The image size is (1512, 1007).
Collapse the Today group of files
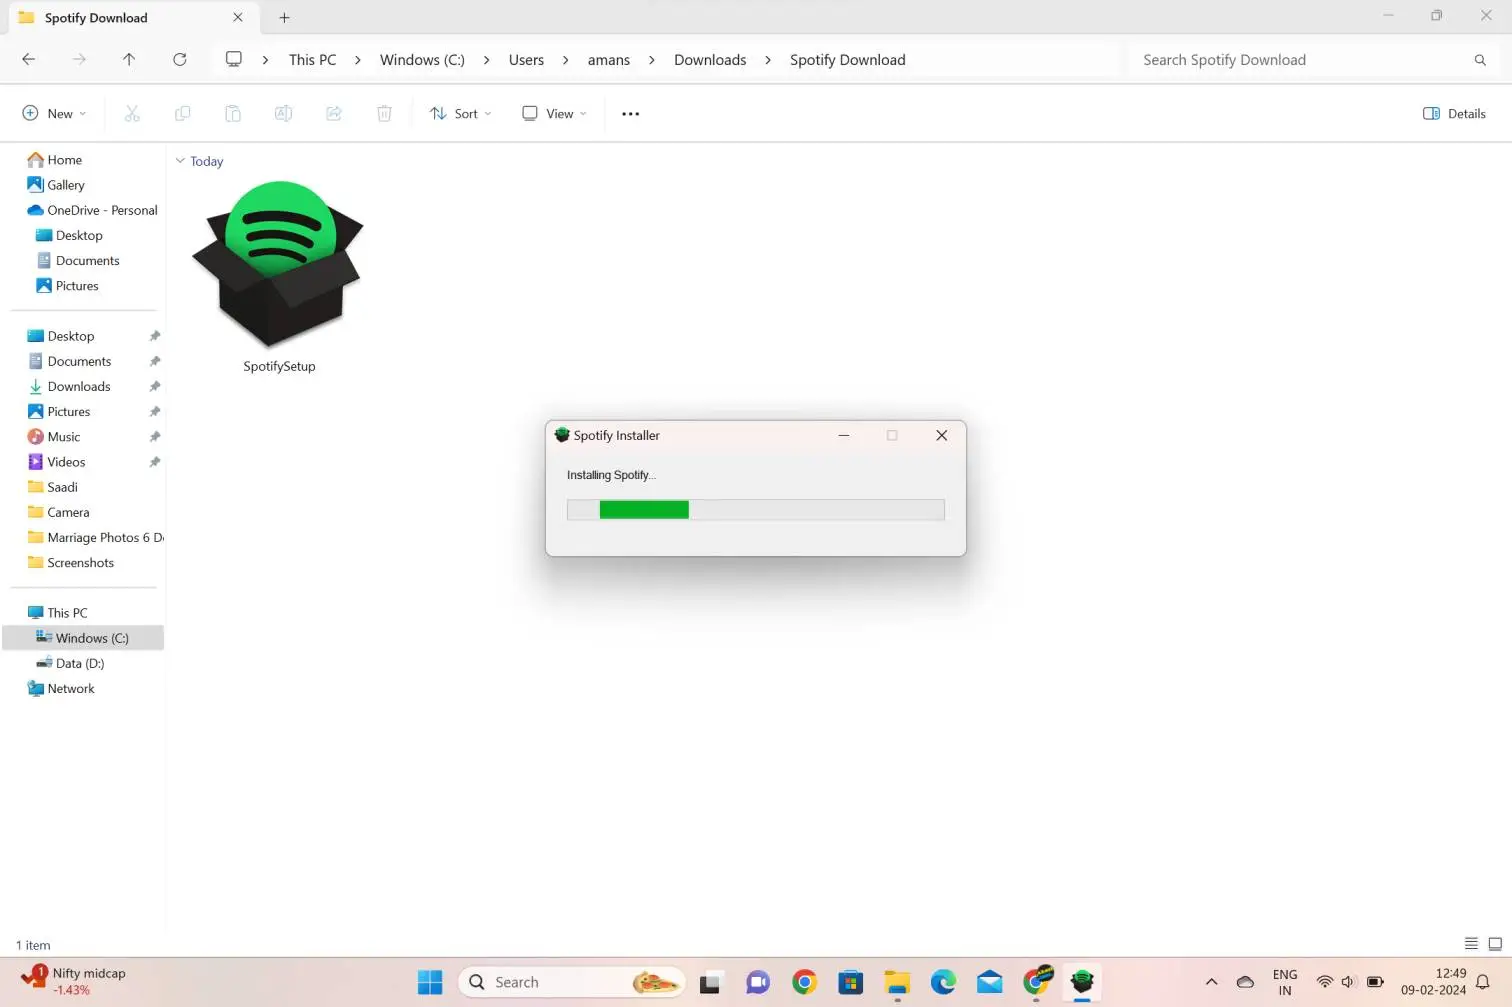pos(180,161)
